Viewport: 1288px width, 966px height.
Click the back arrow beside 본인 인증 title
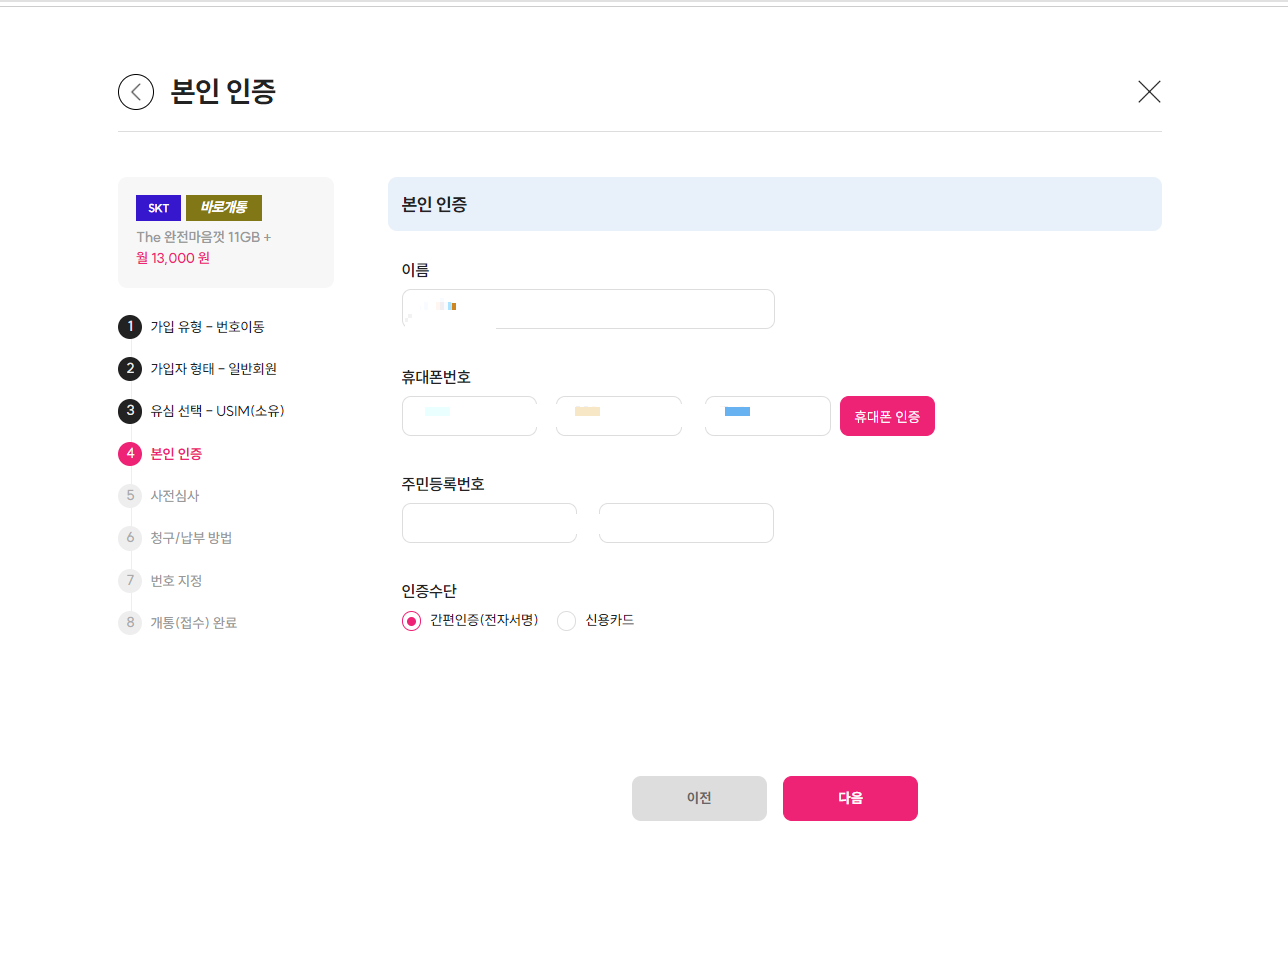pos(135,91)
